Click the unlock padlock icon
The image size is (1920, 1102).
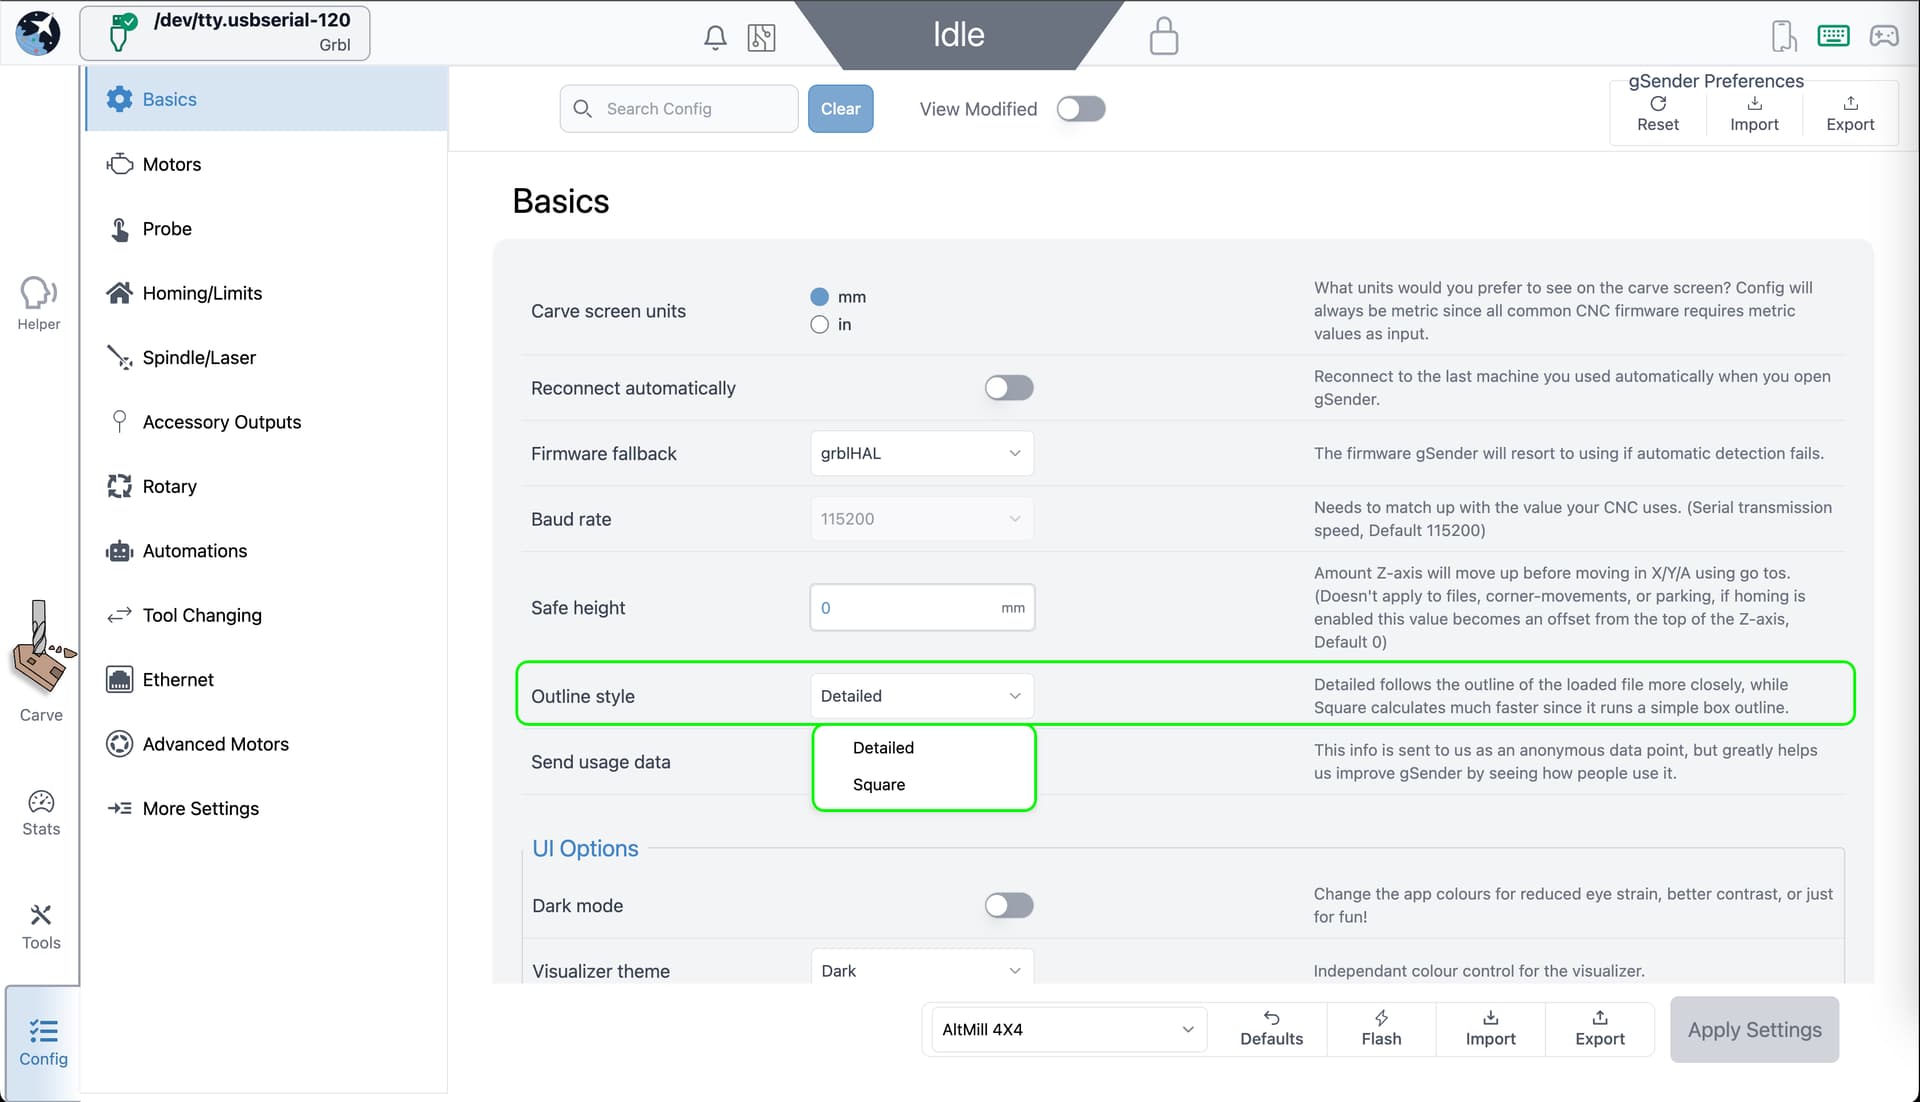1163,36
